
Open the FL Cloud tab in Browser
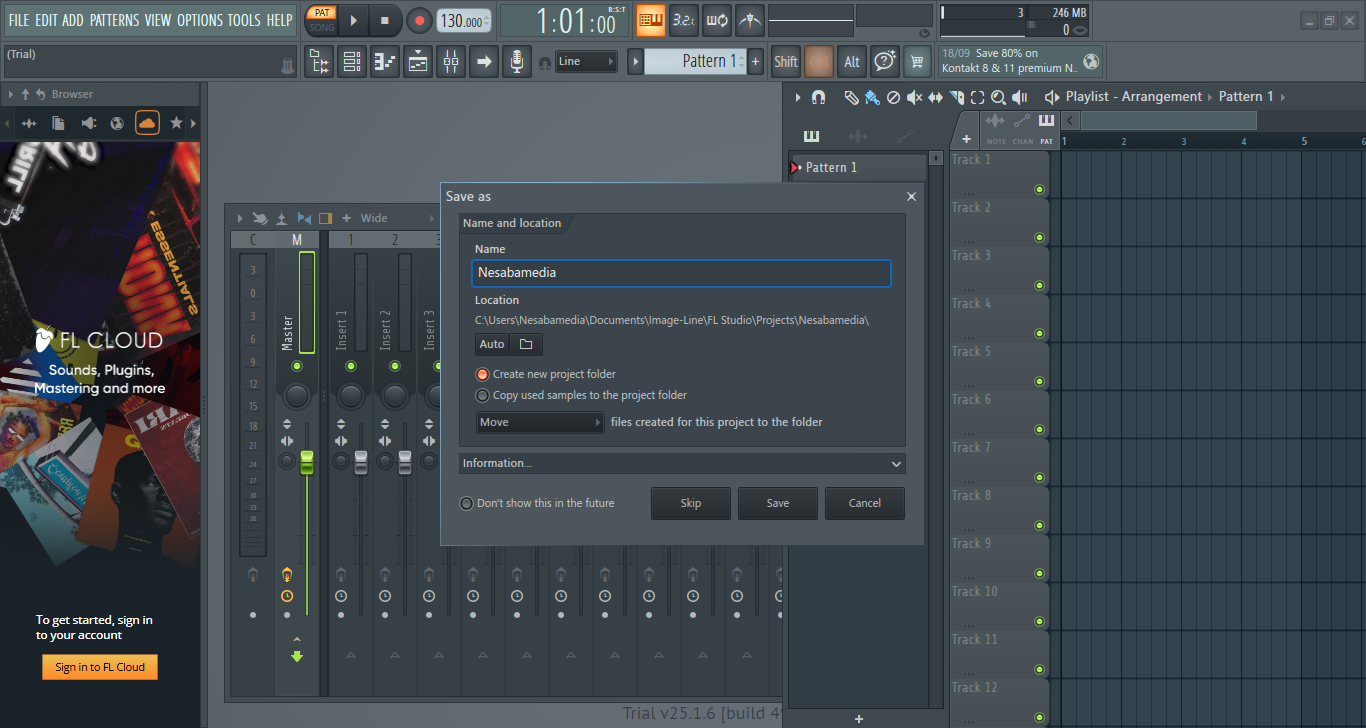[x=147, y=123]
